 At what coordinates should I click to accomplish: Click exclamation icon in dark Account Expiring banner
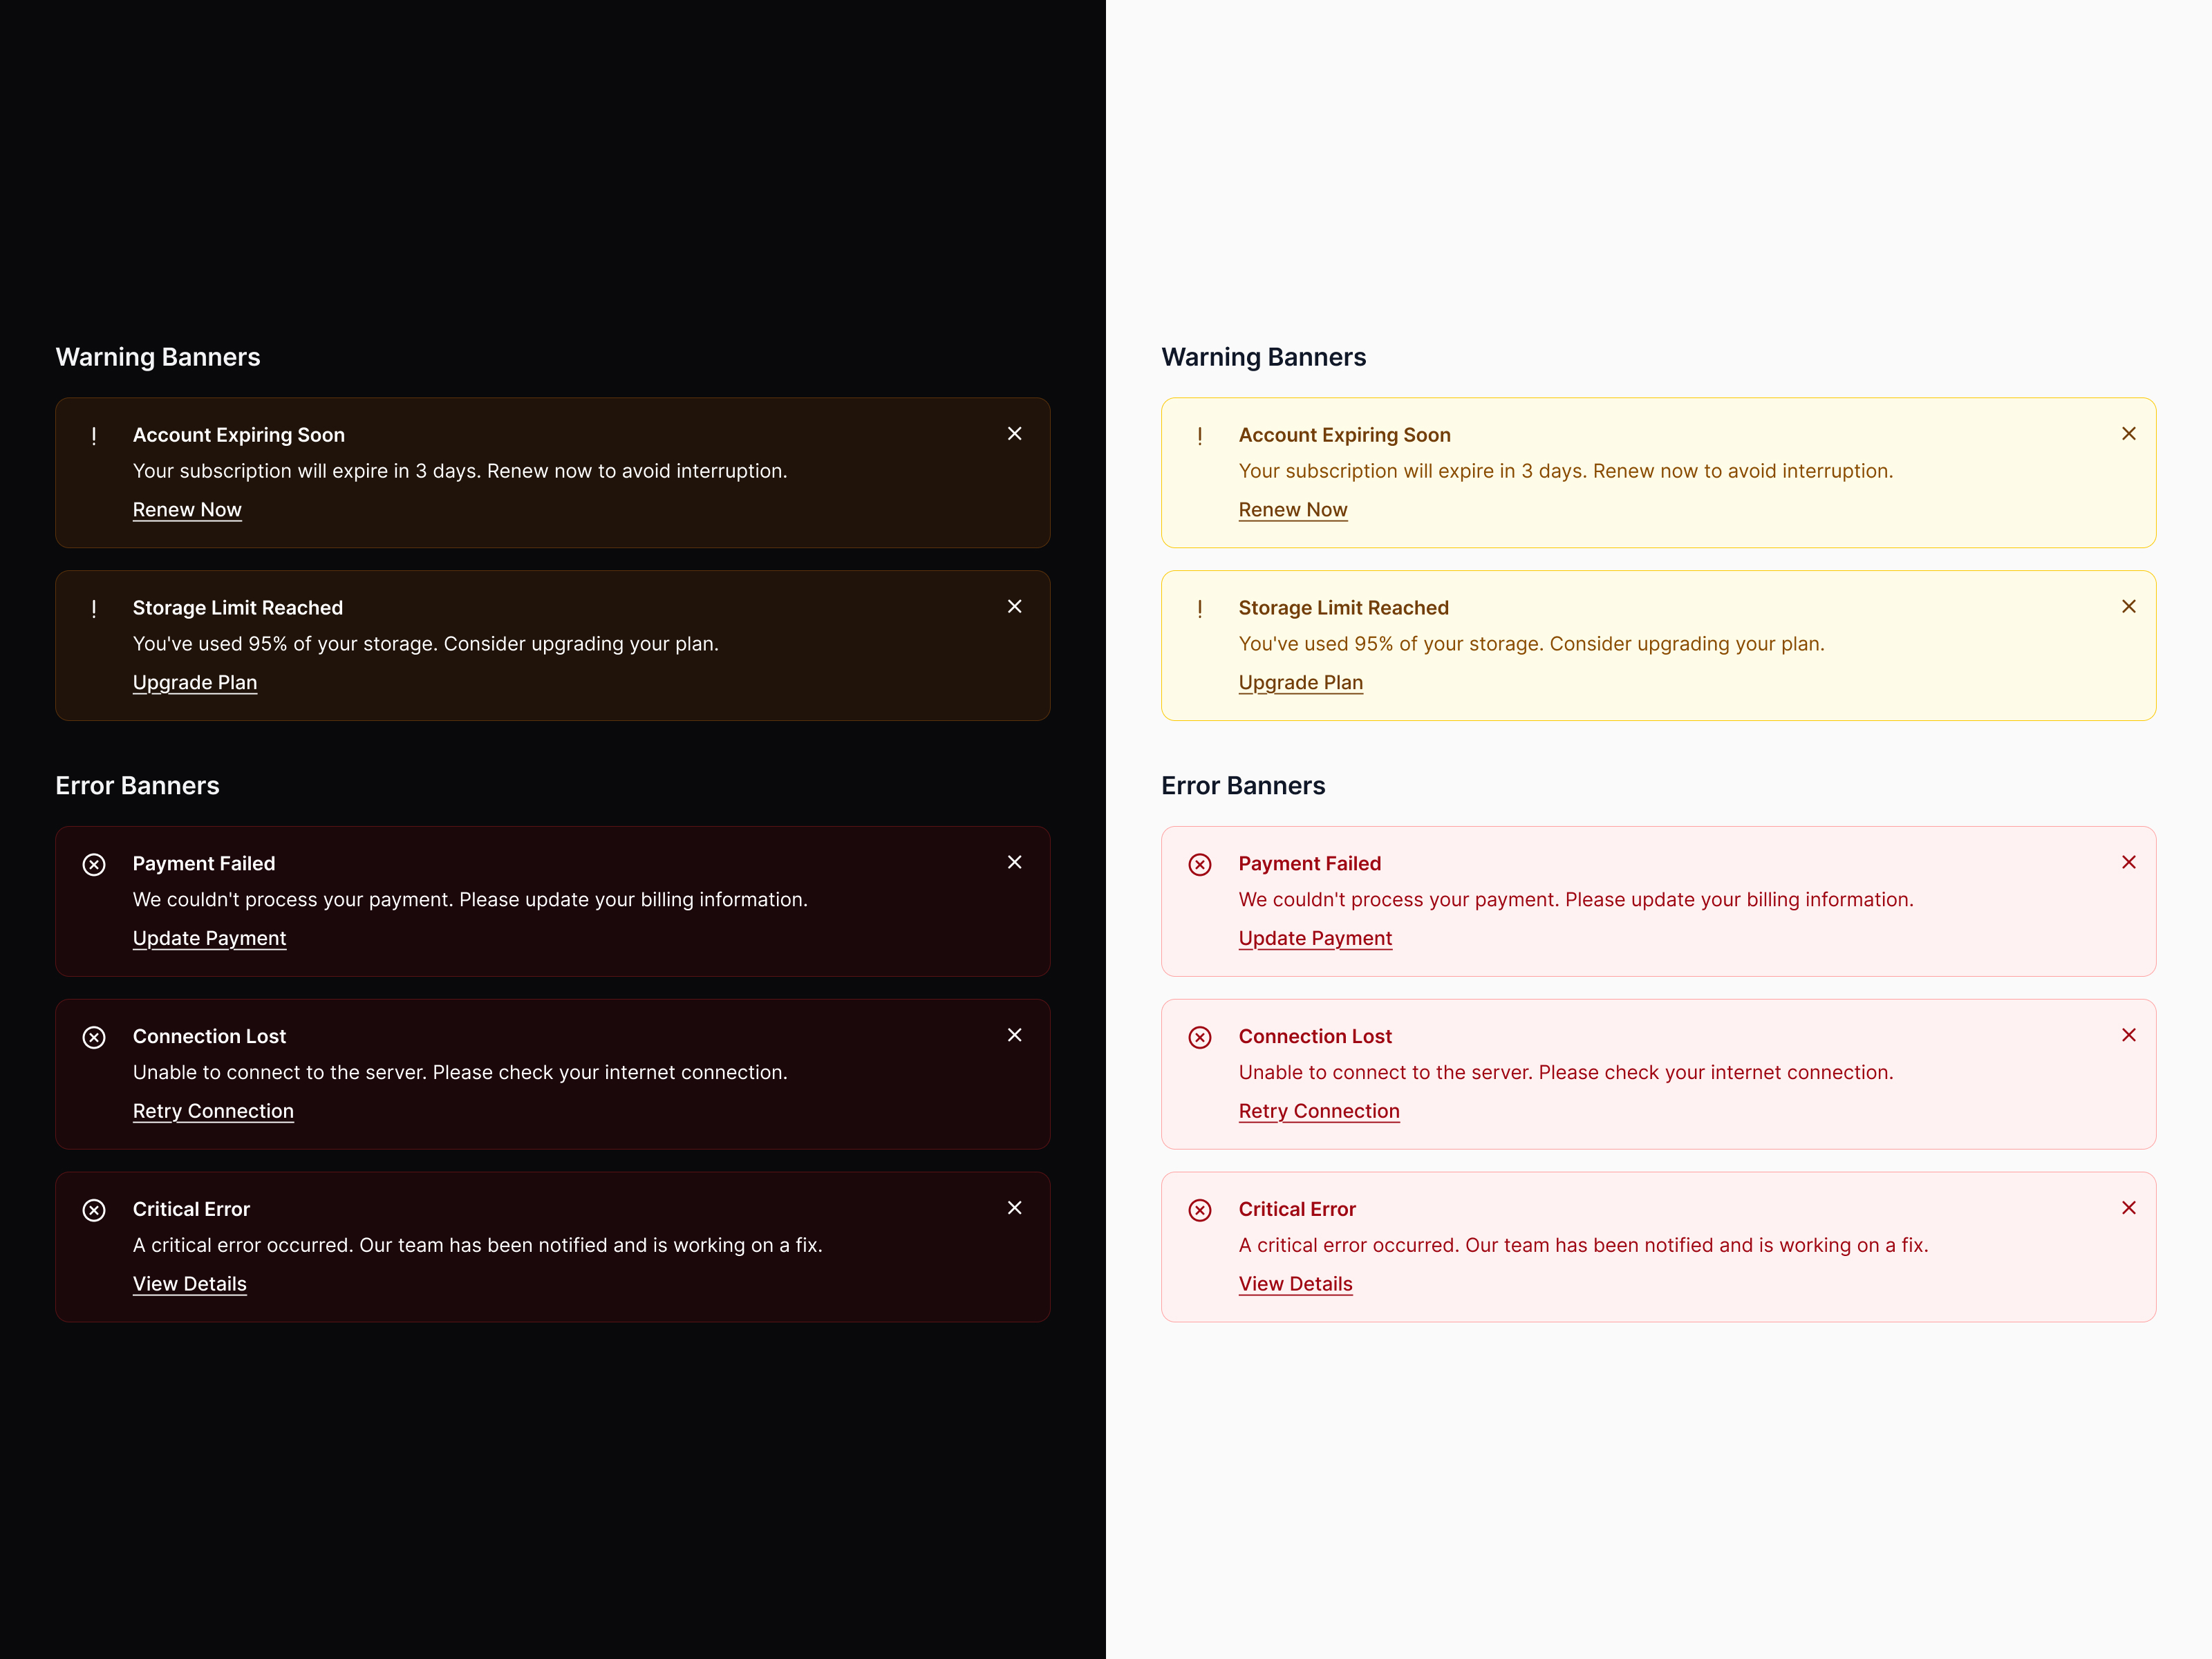94,436
